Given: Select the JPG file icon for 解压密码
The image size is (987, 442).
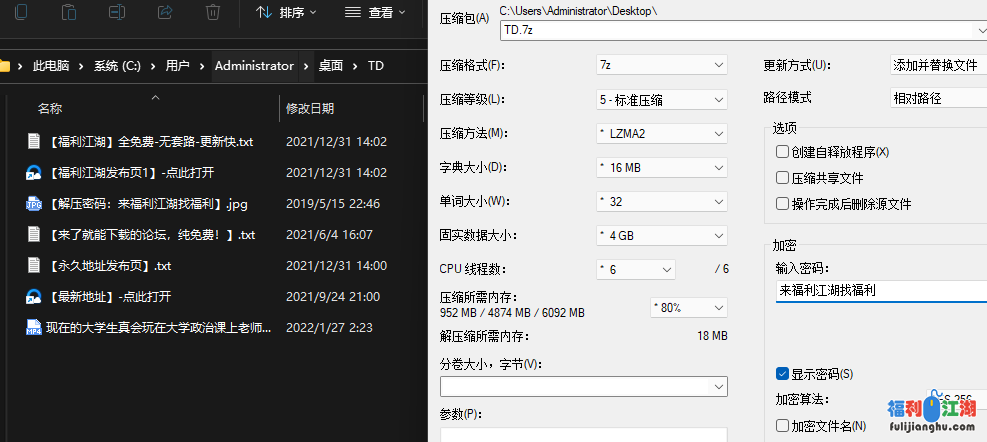Looking at the screenshot, I should point(34,204).
